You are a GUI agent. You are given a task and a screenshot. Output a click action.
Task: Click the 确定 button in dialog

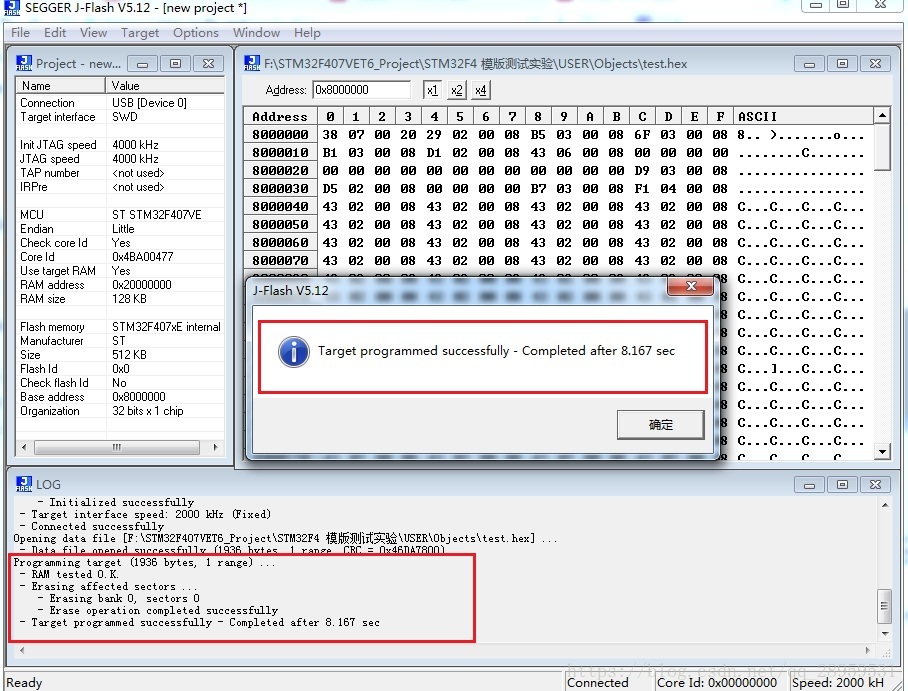click(x=661, y=425)
